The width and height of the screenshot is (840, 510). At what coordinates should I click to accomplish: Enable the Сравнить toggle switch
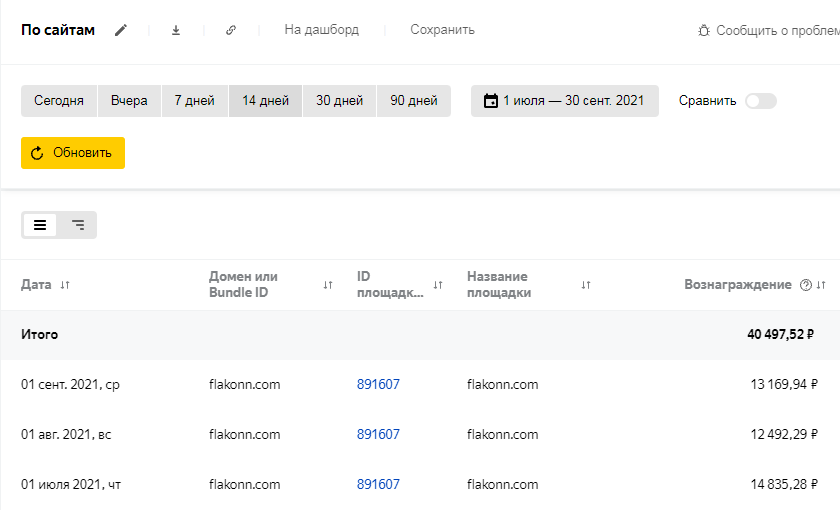(760, 101)
